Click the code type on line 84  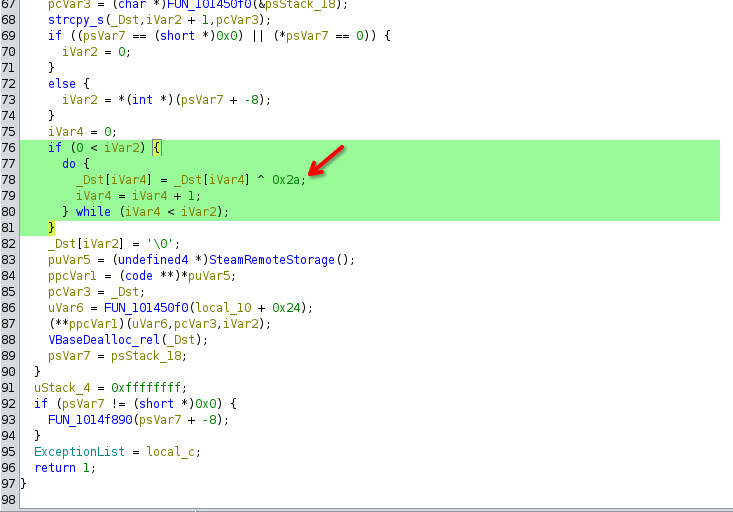click(139, 276)
